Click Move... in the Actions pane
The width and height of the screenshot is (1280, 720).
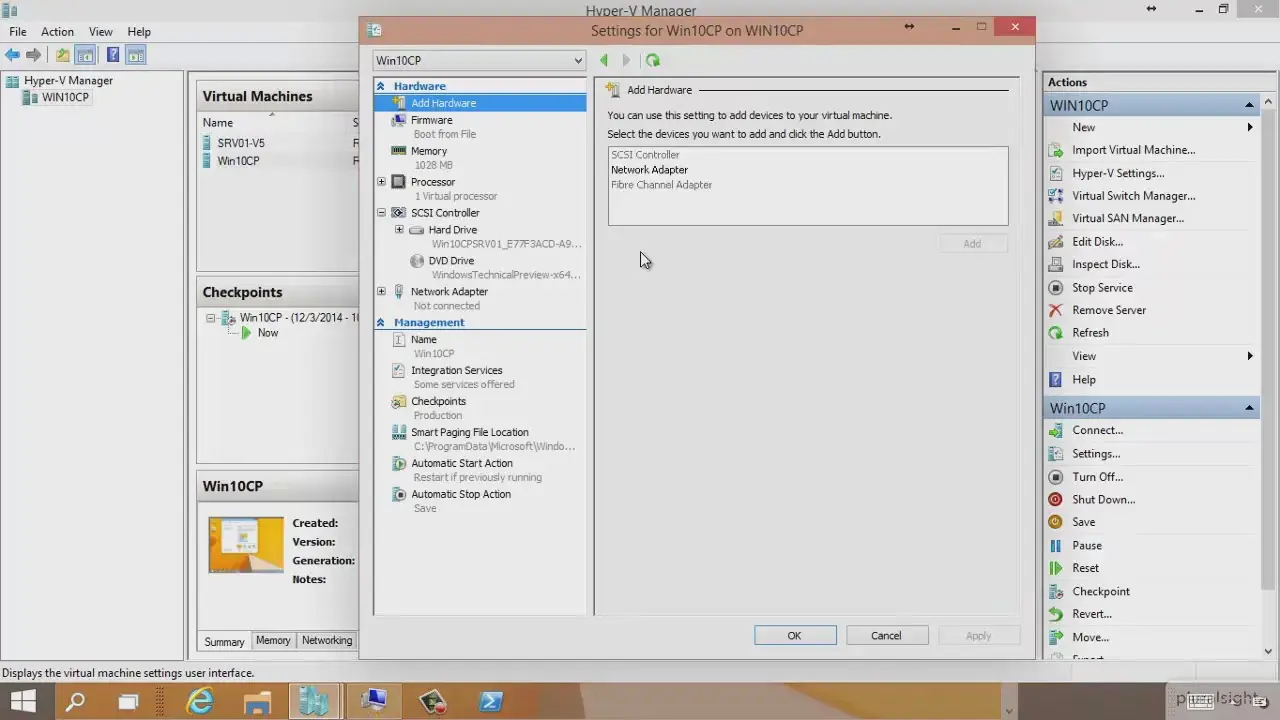pyautogui.click(x=1090, y=637)
